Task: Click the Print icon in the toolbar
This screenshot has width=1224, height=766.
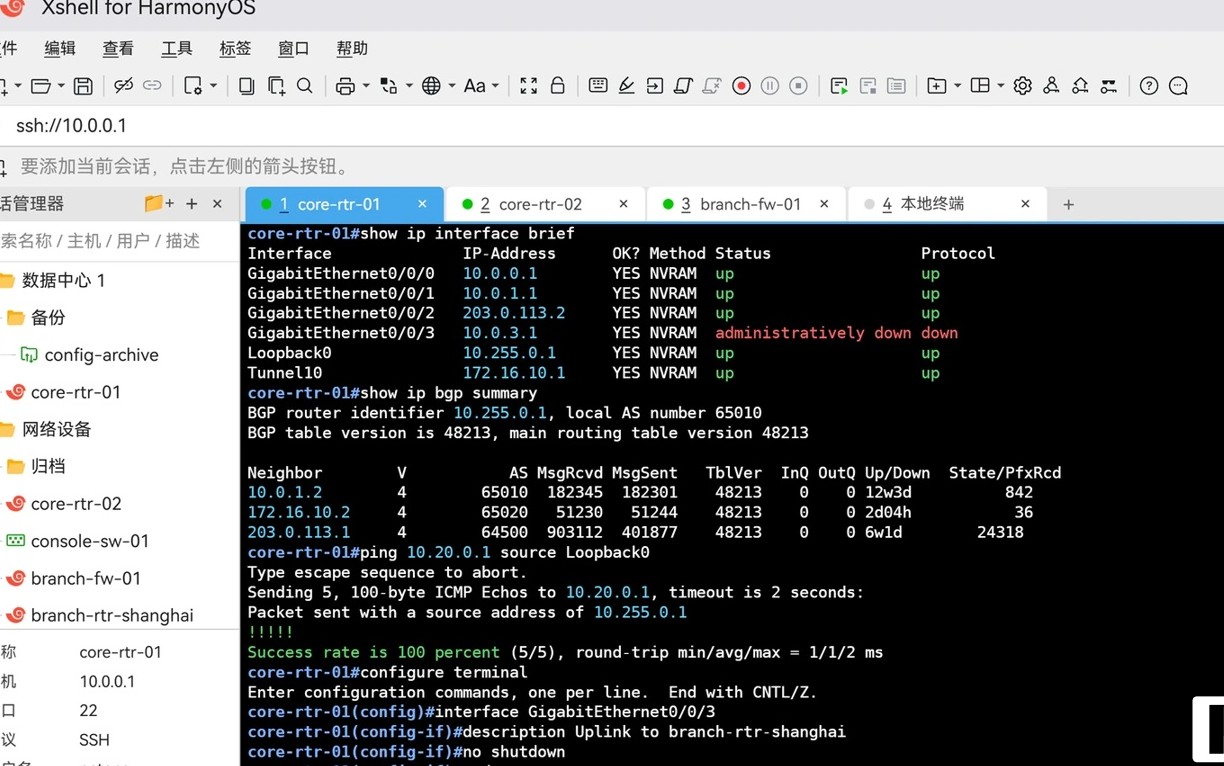Action: pos(345,86)
